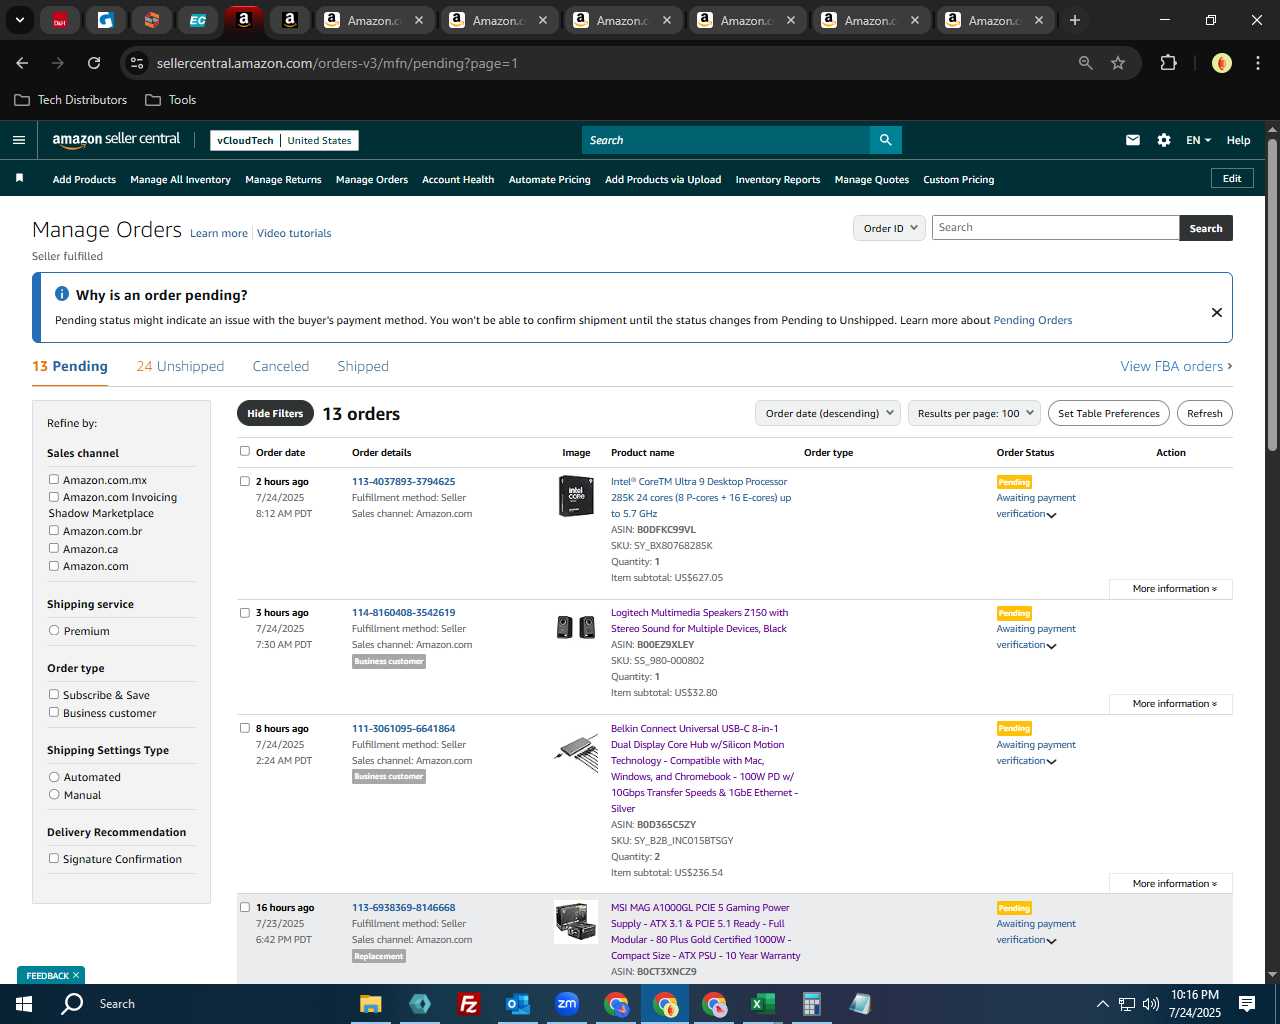
Task: Open order link 114-8160408-3542619
Action: tap(403, 612)
